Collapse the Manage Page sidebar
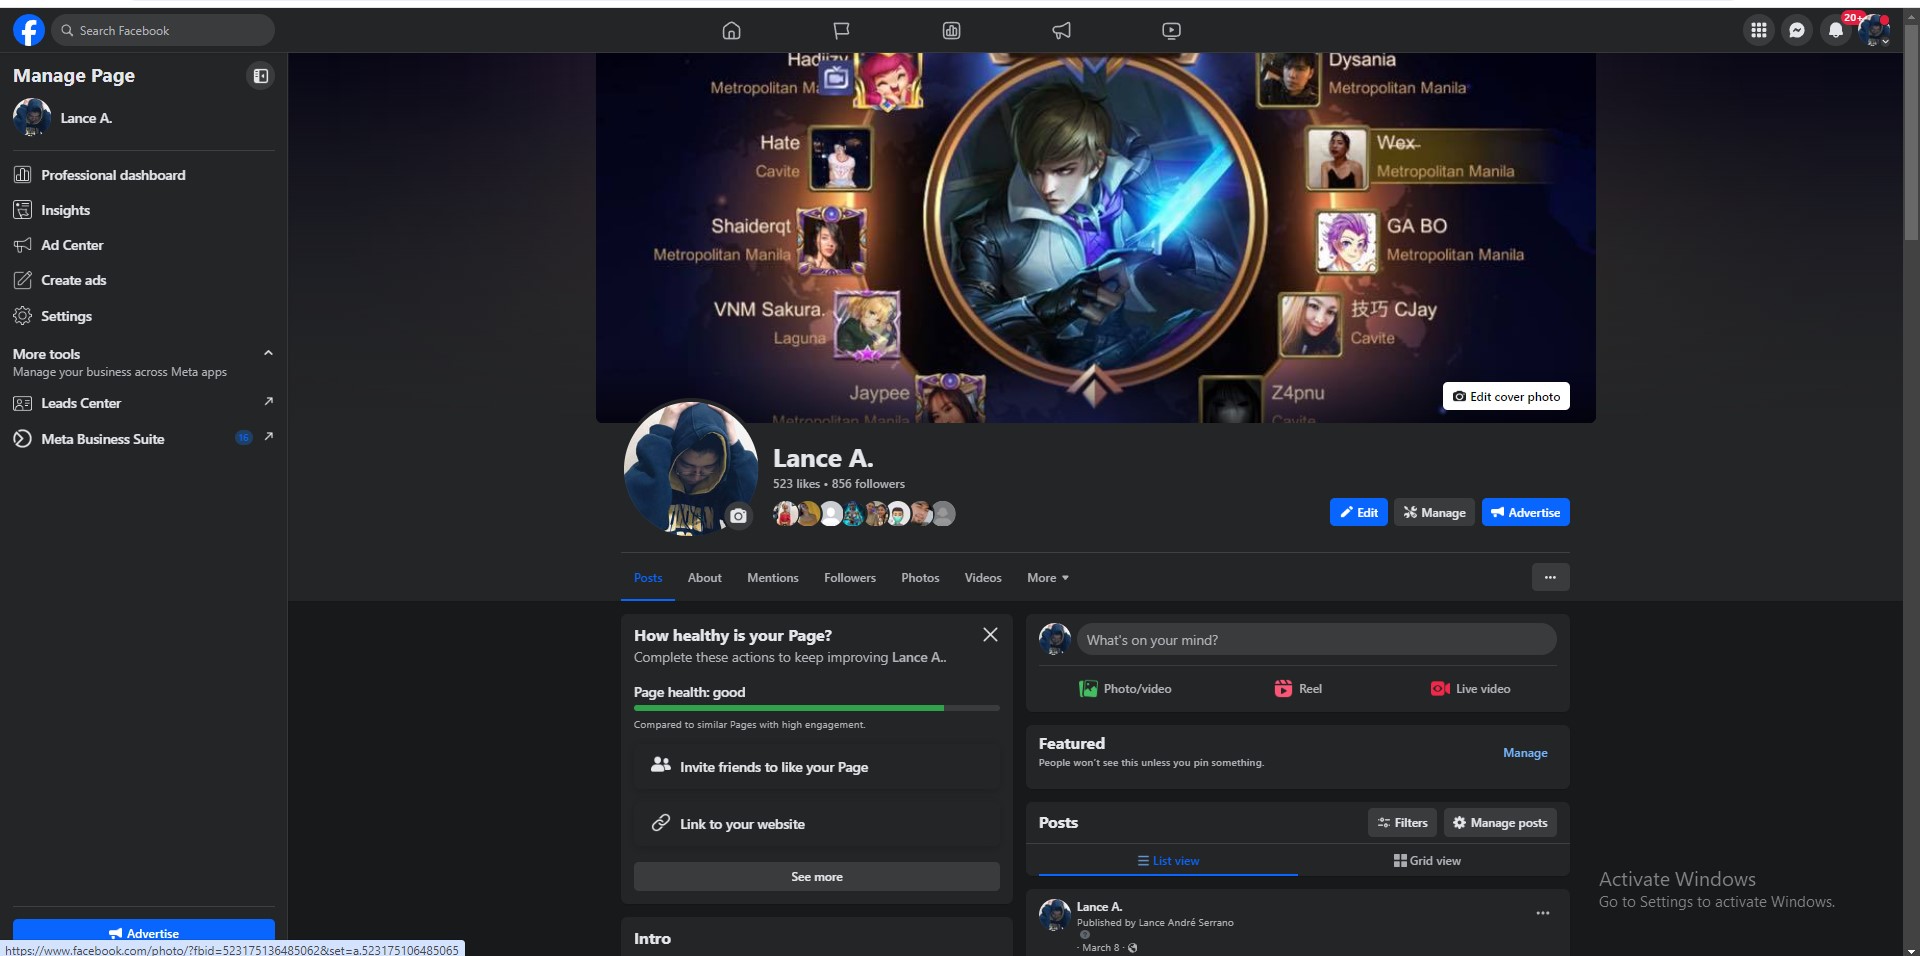The height and width of the screenshot is (956, 1920). click(x=260, y=76)
